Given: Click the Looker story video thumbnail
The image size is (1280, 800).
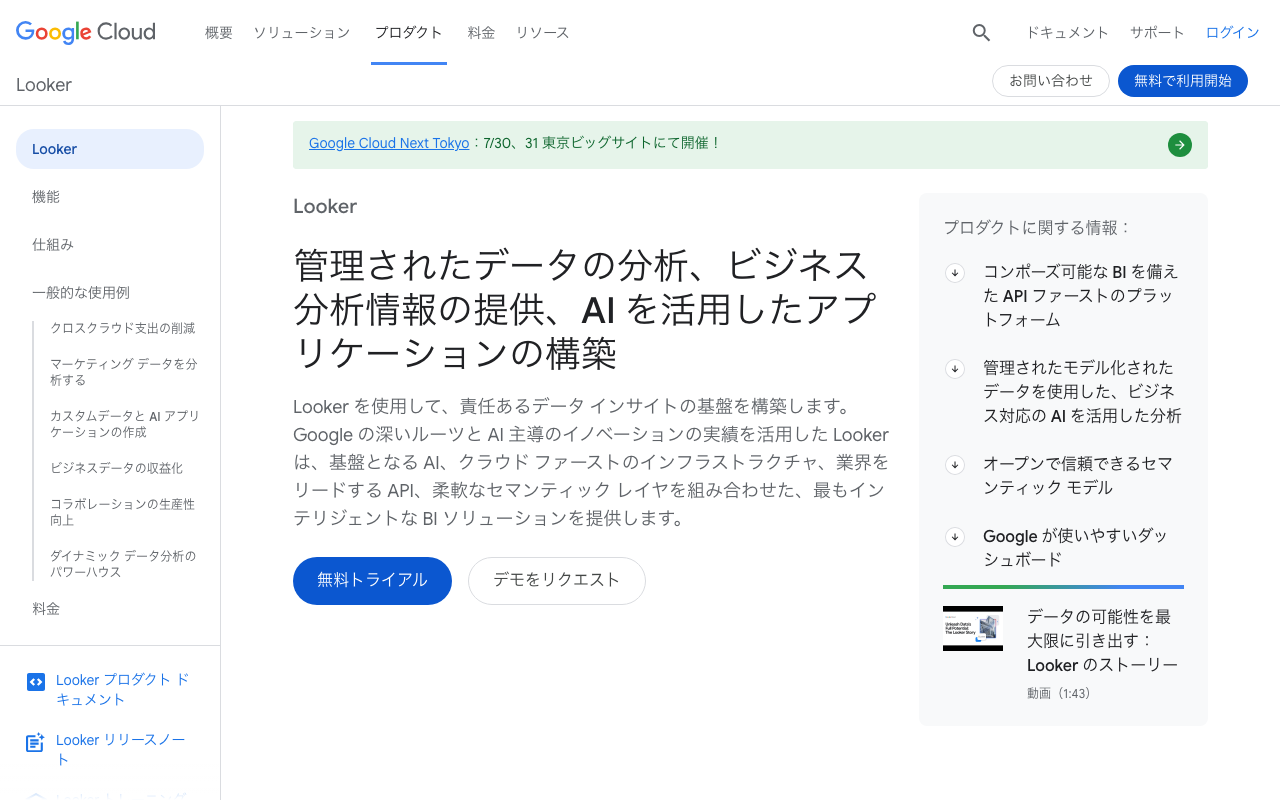Looking at the screenshot, I should 973,628.
